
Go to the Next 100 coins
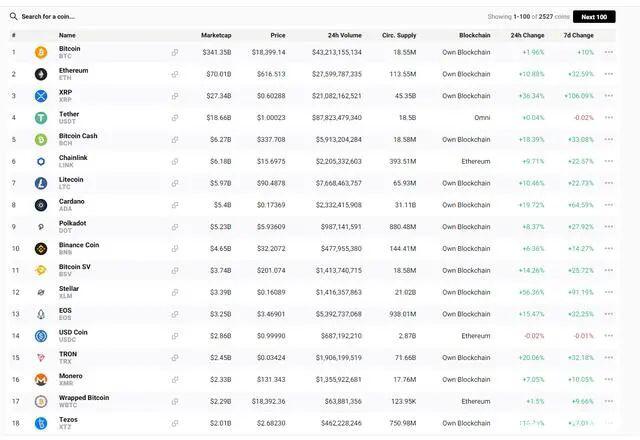coord(594,17)
